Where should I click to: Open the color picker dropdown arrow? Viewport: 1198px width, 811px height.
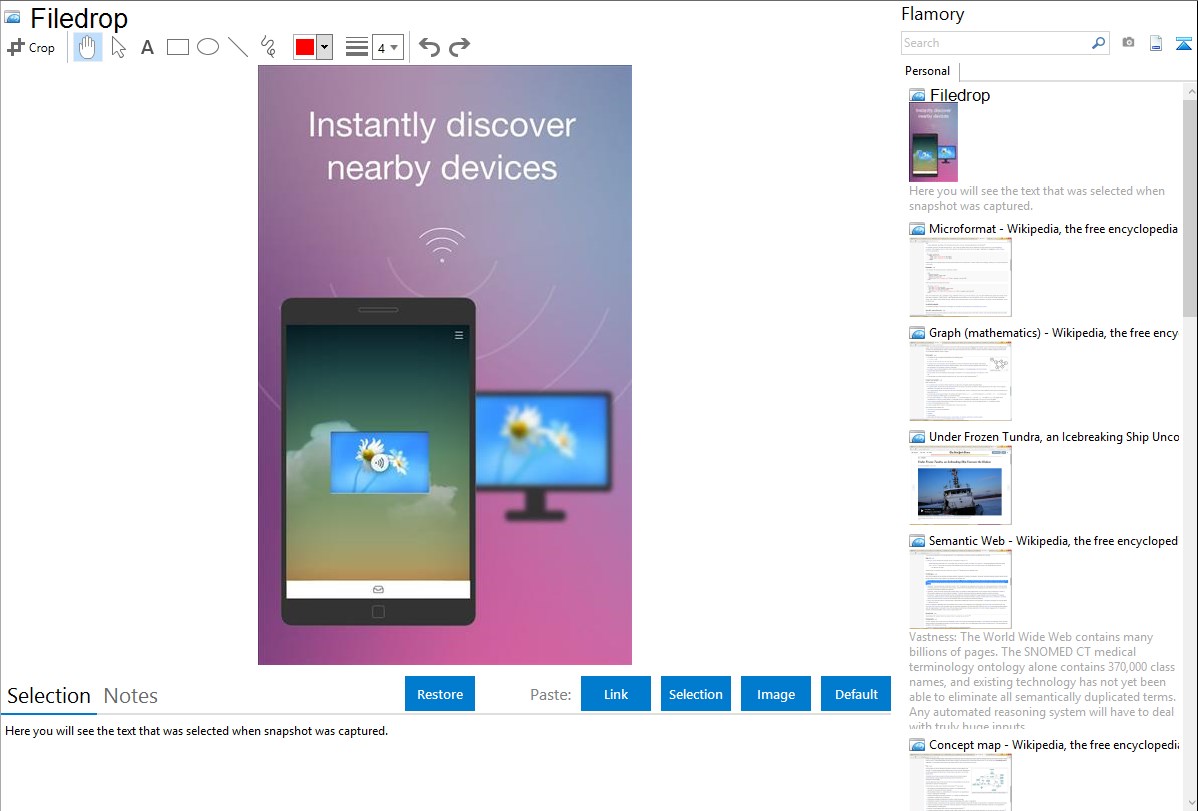325,47
